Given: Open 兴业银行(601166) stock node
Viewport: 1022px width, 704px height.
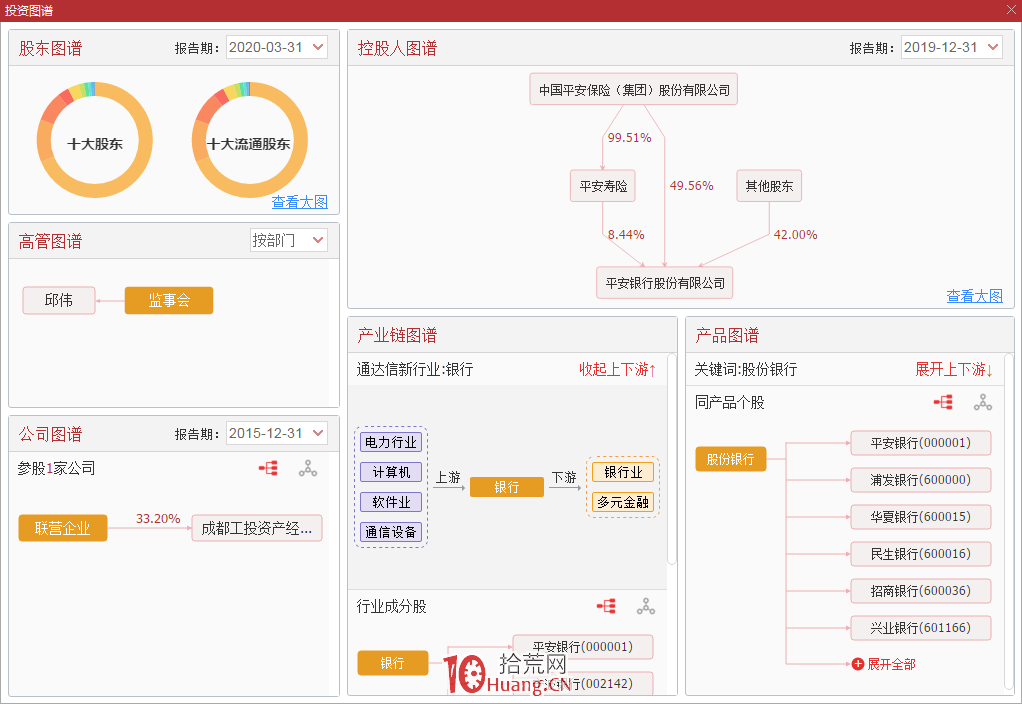Looking at the screenshot, I should 920,628.
